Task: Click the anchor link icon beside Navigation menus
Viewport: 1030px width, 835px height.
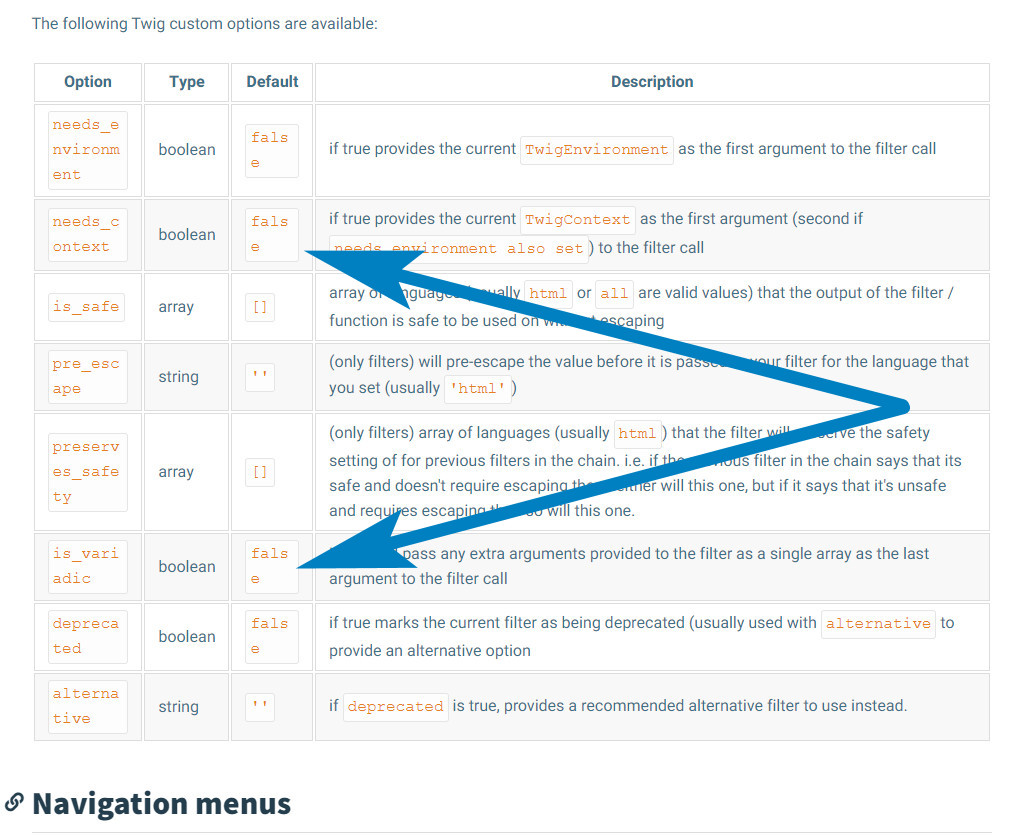Action: point(14,802)
